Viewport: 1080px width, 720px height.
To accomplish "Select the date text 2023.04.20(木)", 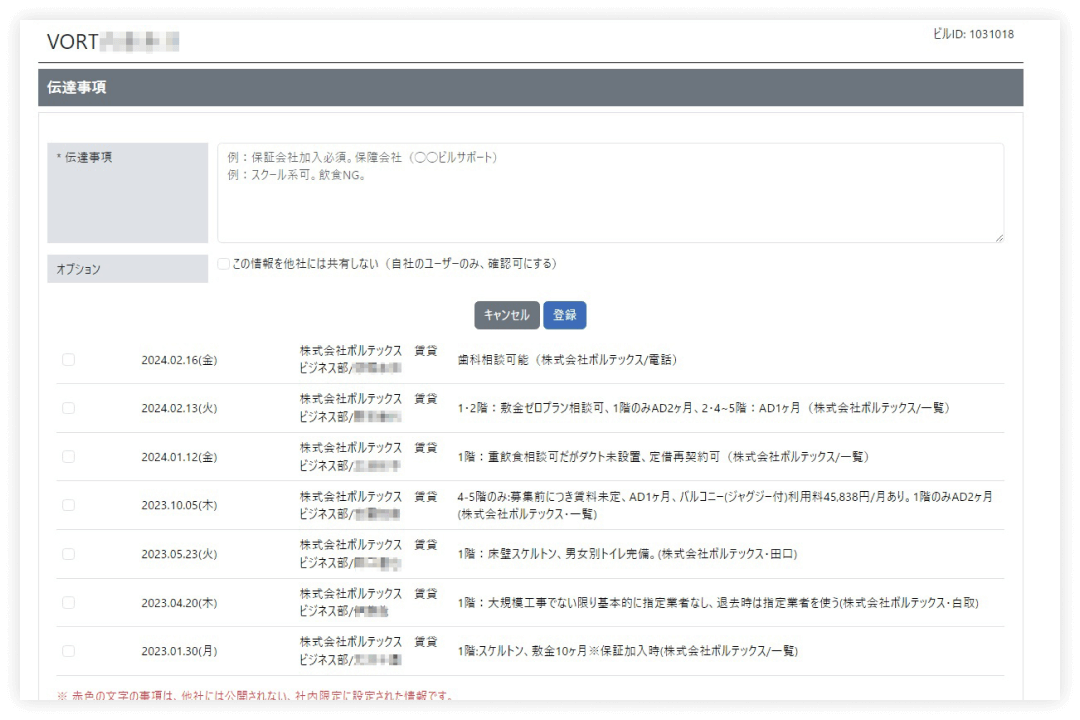I will [179, 603].
